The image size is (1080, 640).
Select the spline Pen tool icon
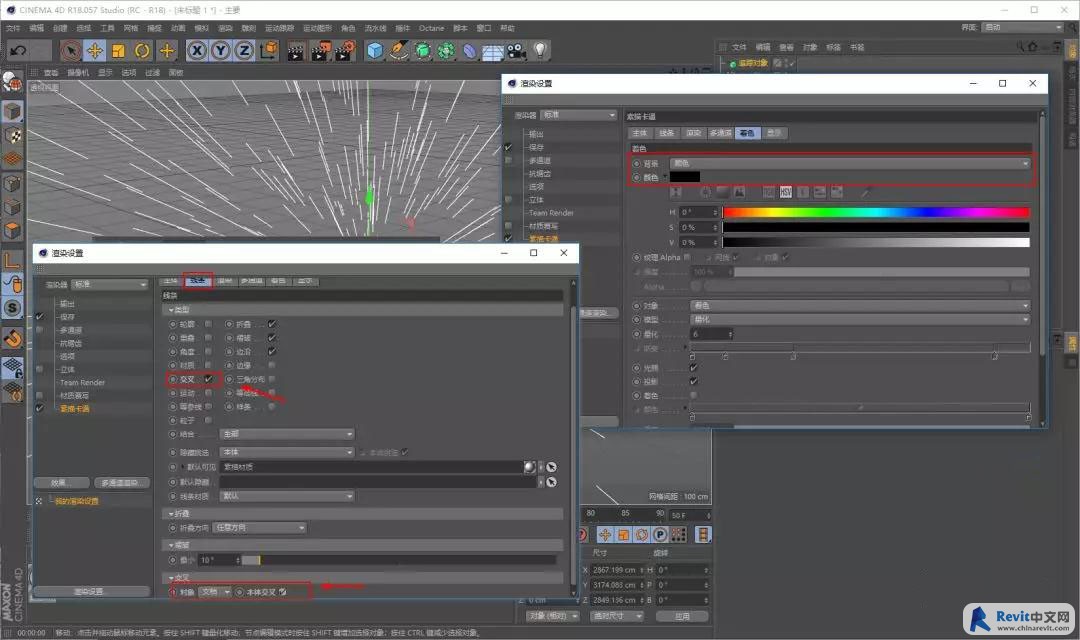pos(399,50)
